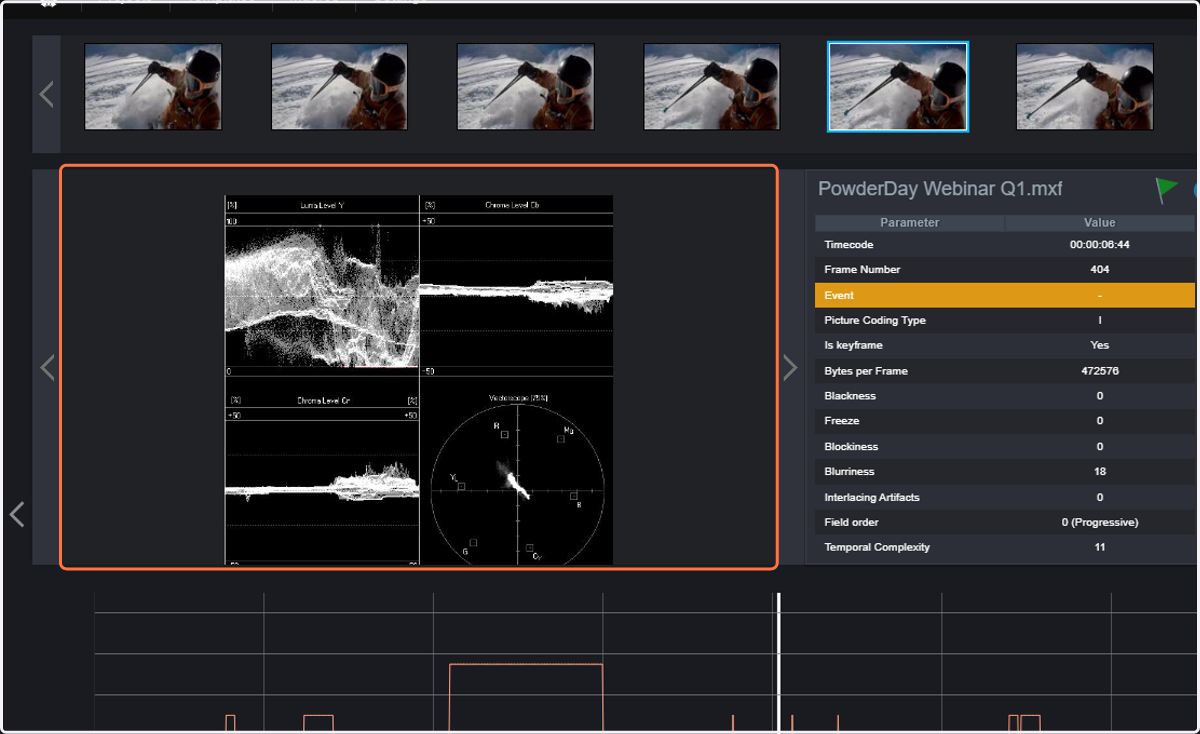The width and height of the screenshot is (1200, 734).
Task: Click the Bytes per Frame value 472576
Action: point(1100,371)
